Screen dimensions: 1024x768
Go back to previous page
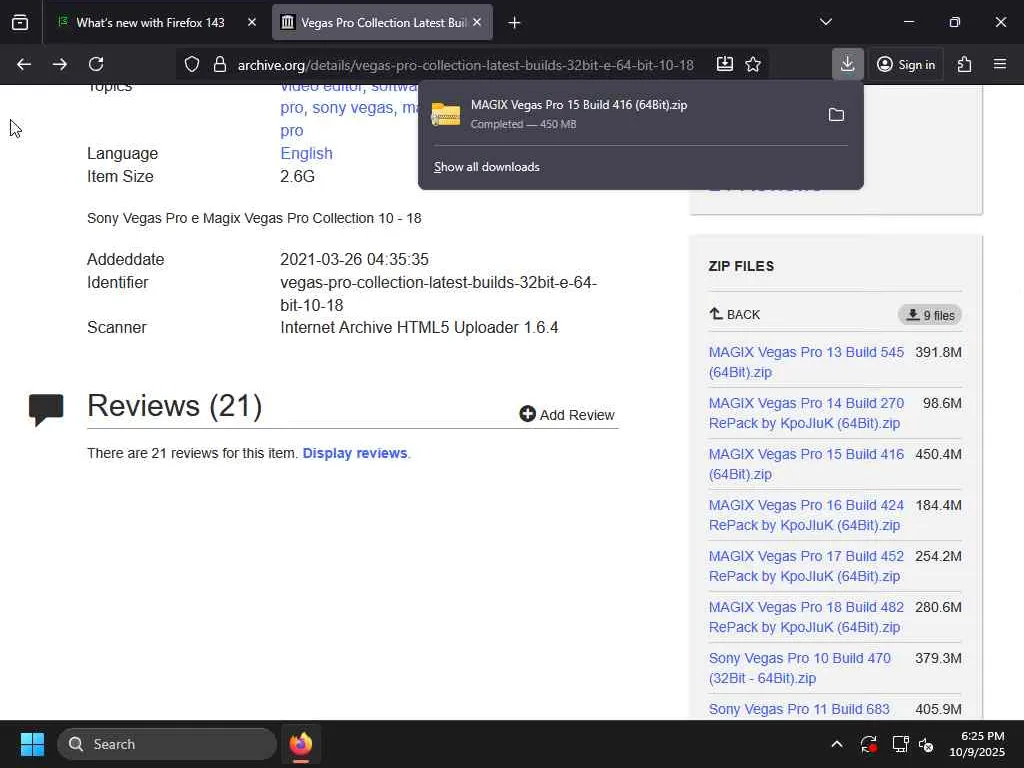pos(24,64)
